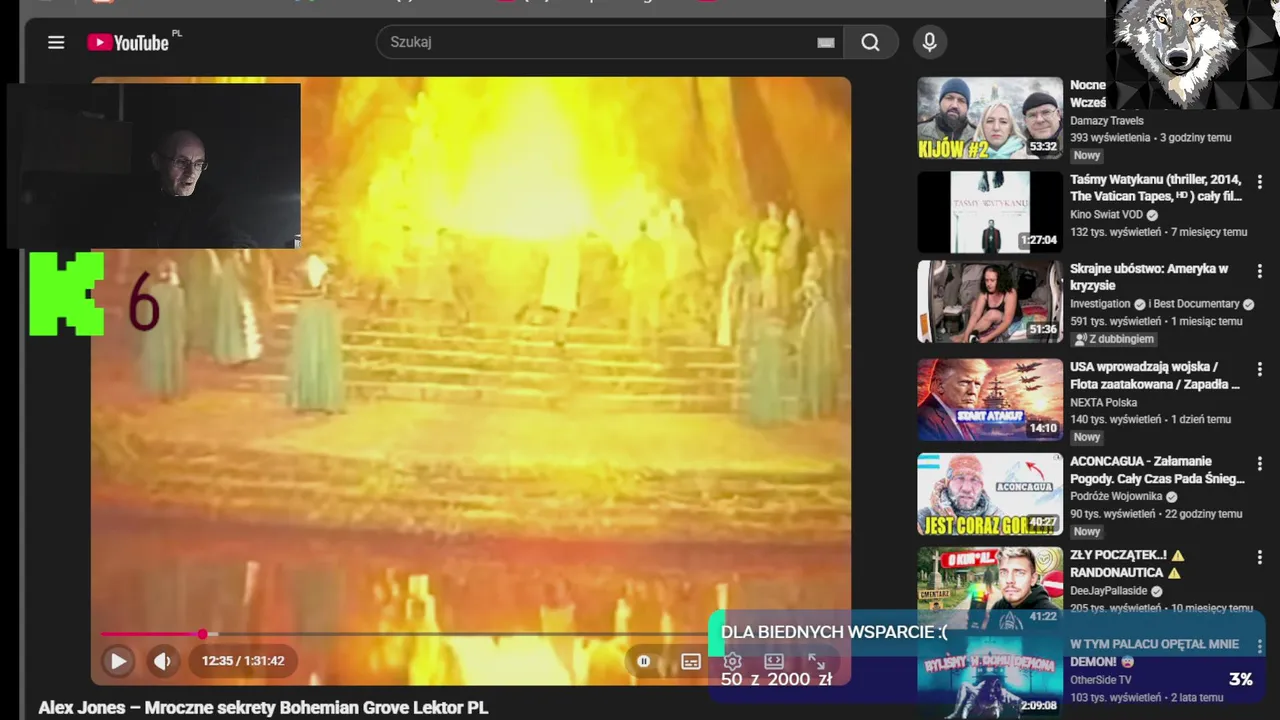
Task: Open Skrajne ubóstwo video thumbnail
Action: click(x=990, y=302)
